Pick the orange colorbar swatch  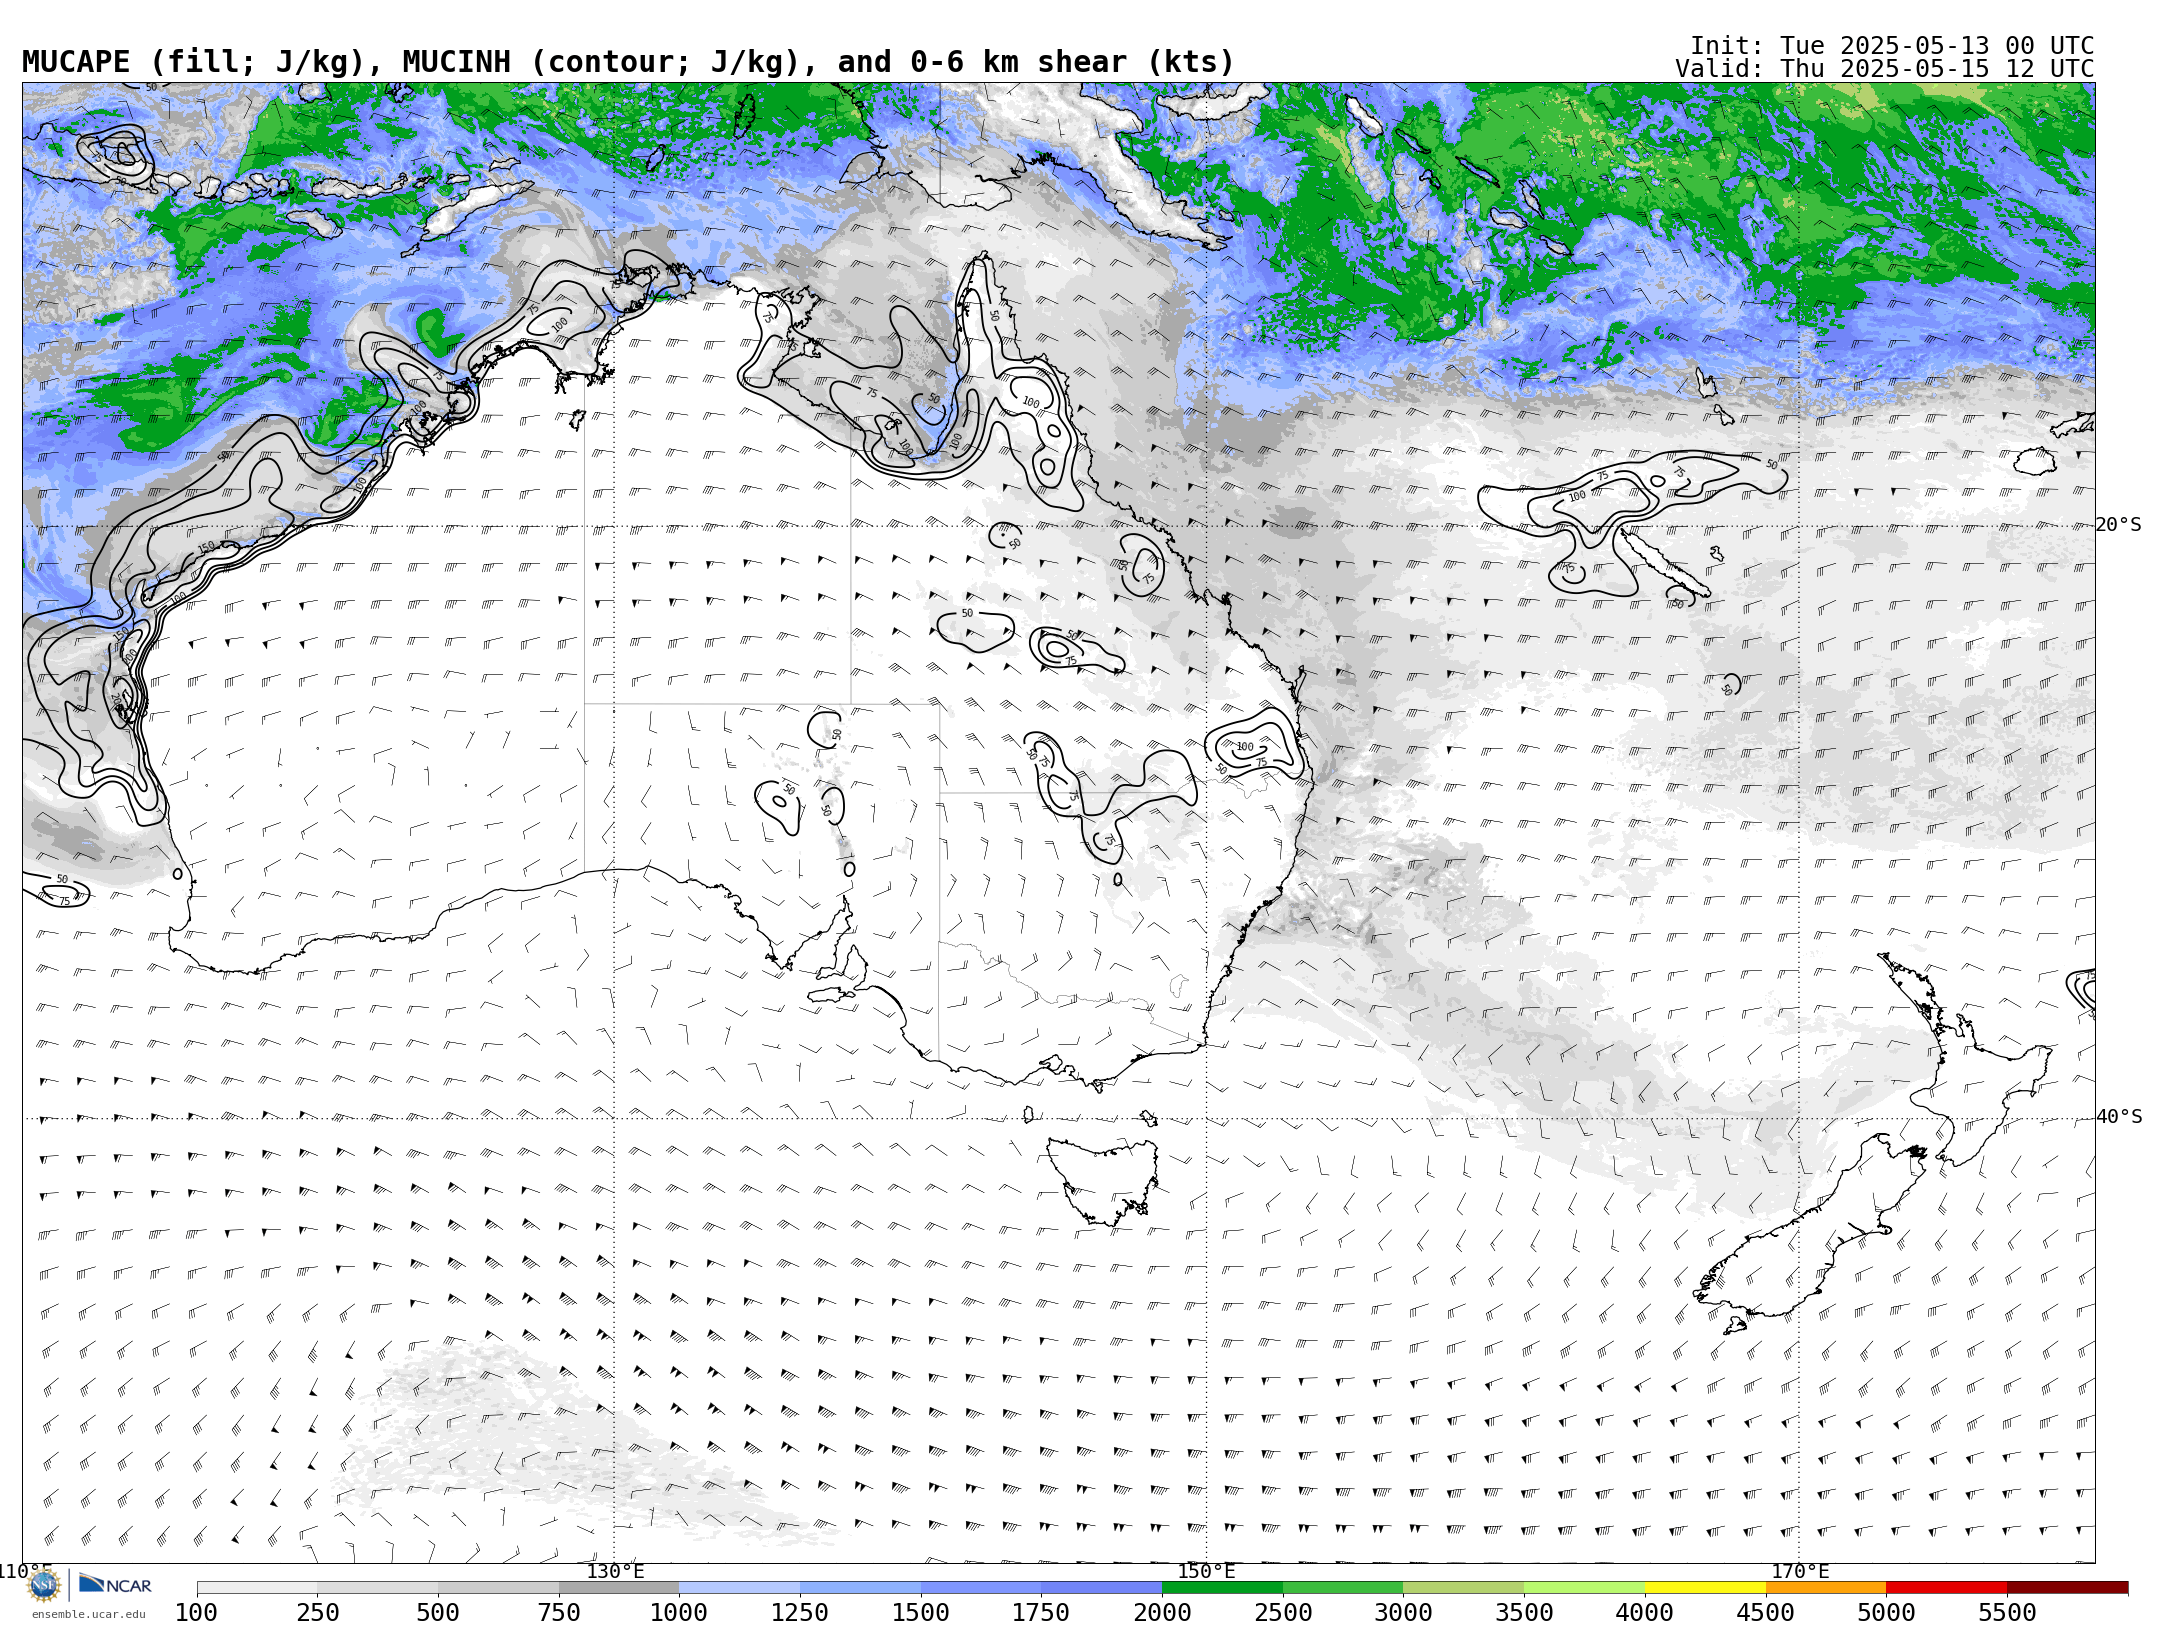pyautogui.click(x=1826, y=1588)
